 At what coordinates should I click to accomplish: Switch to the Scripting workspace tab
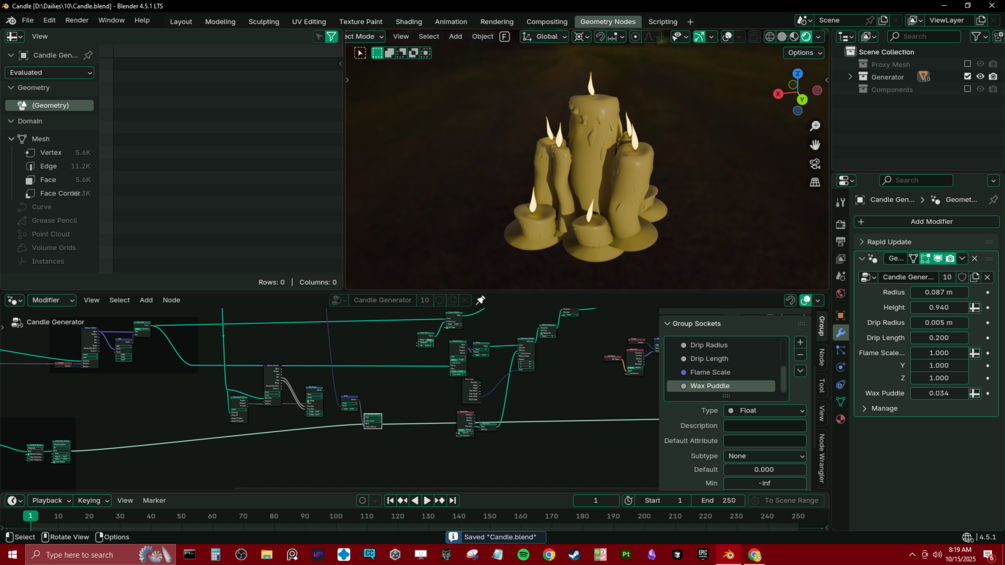tap(662, 21)
